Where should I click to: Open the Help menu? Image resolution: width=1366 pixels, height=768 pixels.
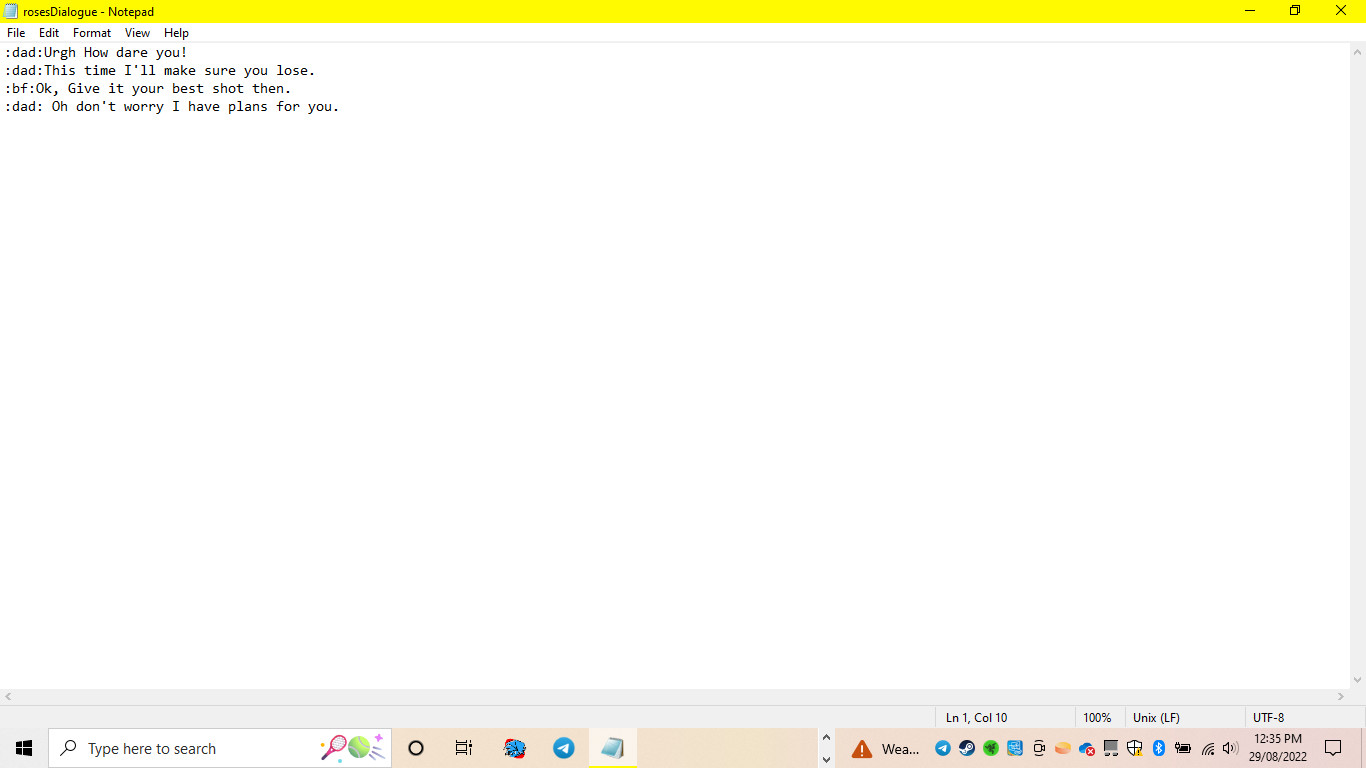(x=176, y=33)
